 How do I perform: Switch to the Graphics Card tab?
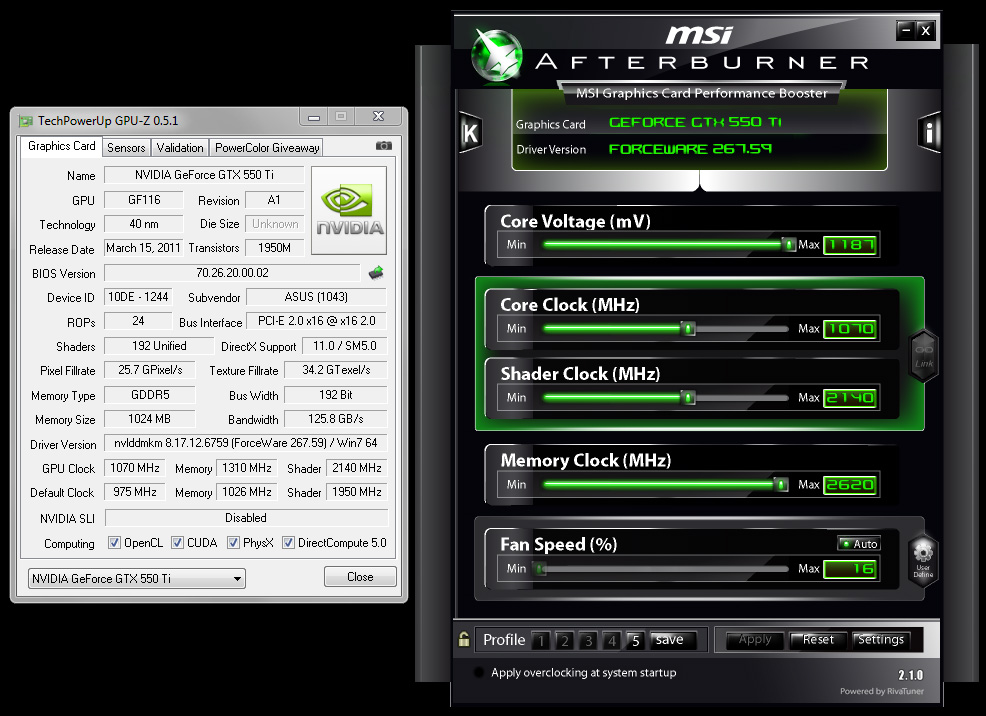61,146
